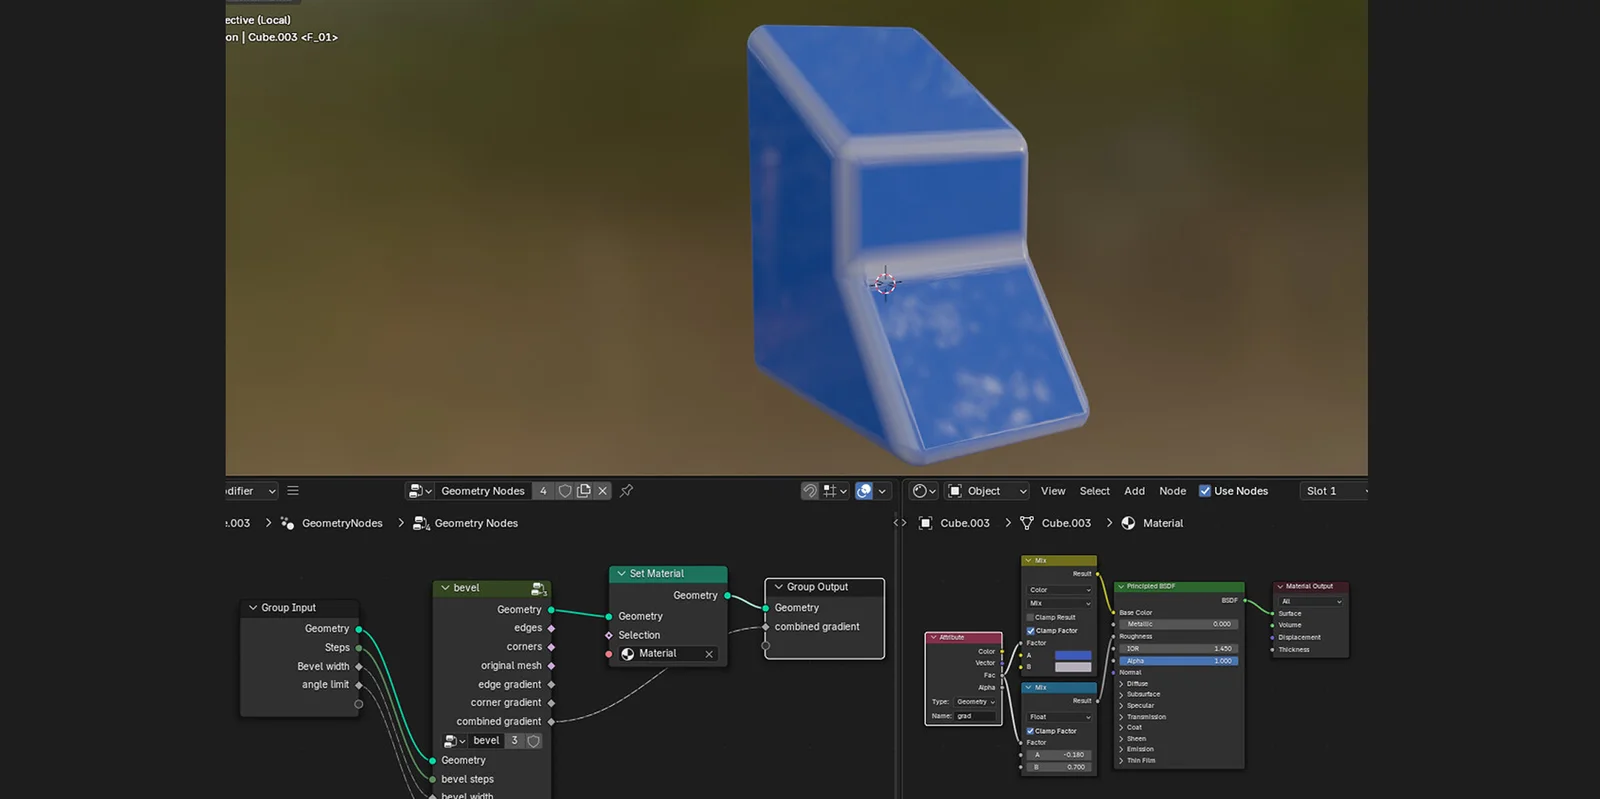Open shader editor type dropdown

point(925,491)
